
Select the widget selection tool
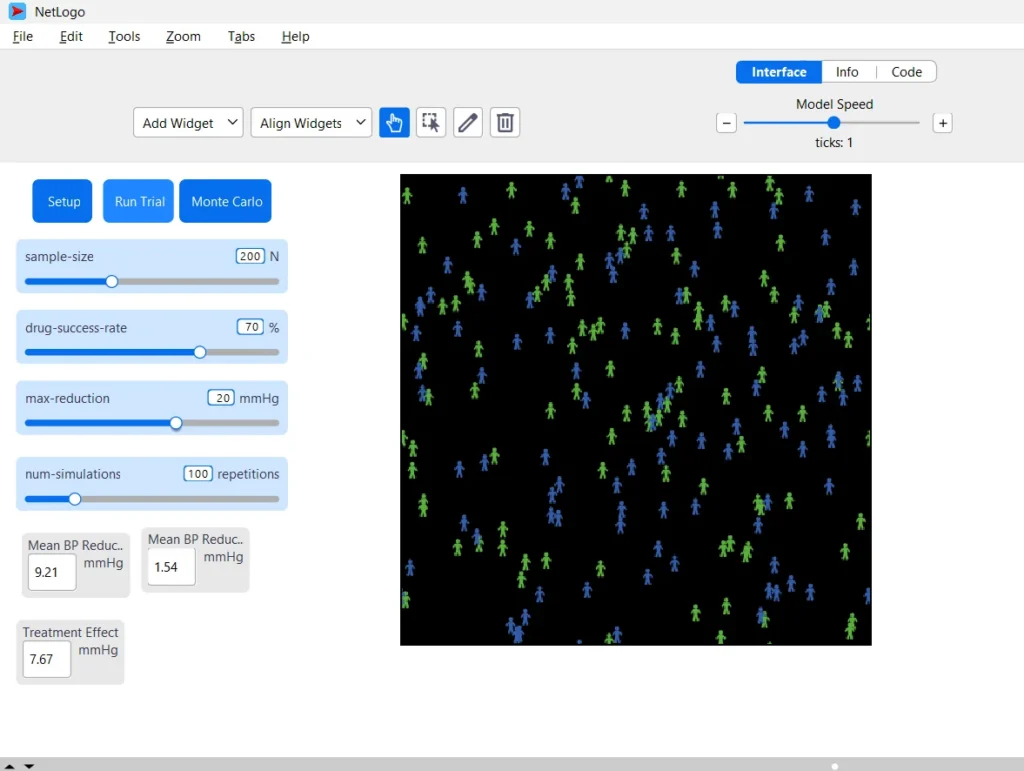(x=431, y=123)
